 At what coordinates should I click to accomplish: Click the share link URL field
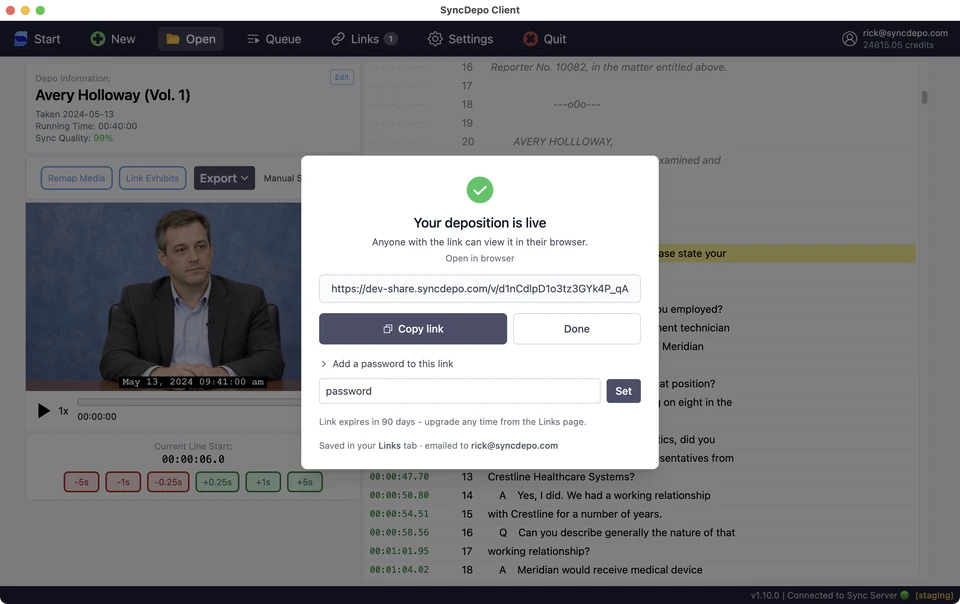[x=480, y=288]
